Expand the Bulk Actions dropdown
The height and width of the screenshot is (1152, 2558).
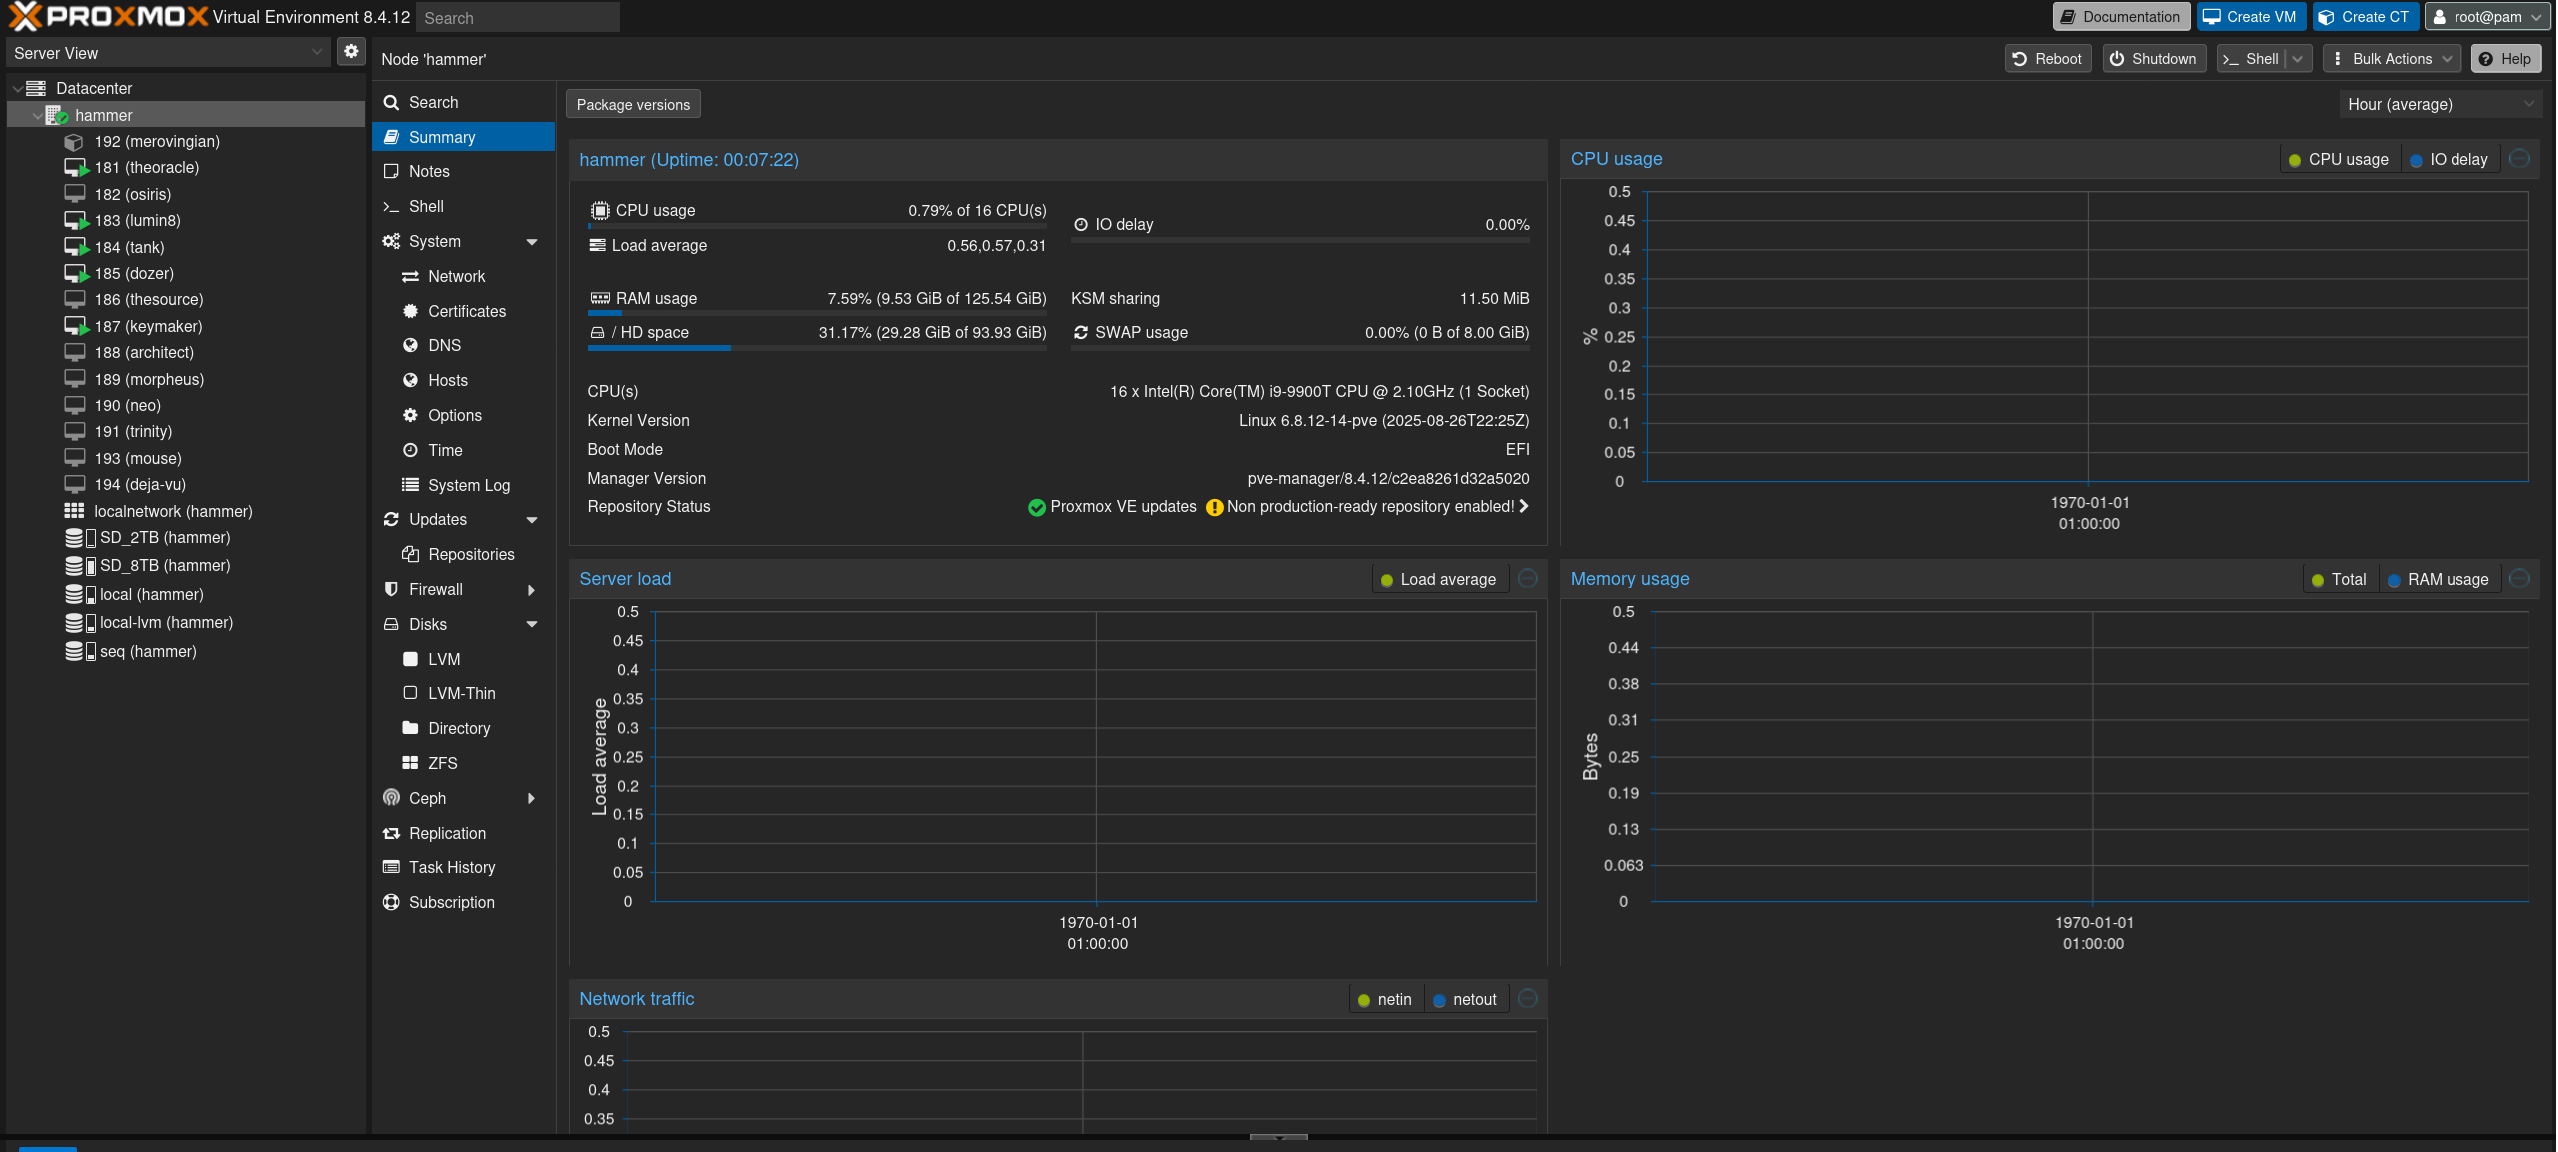pyautogui.click(x=2391, y=59)
